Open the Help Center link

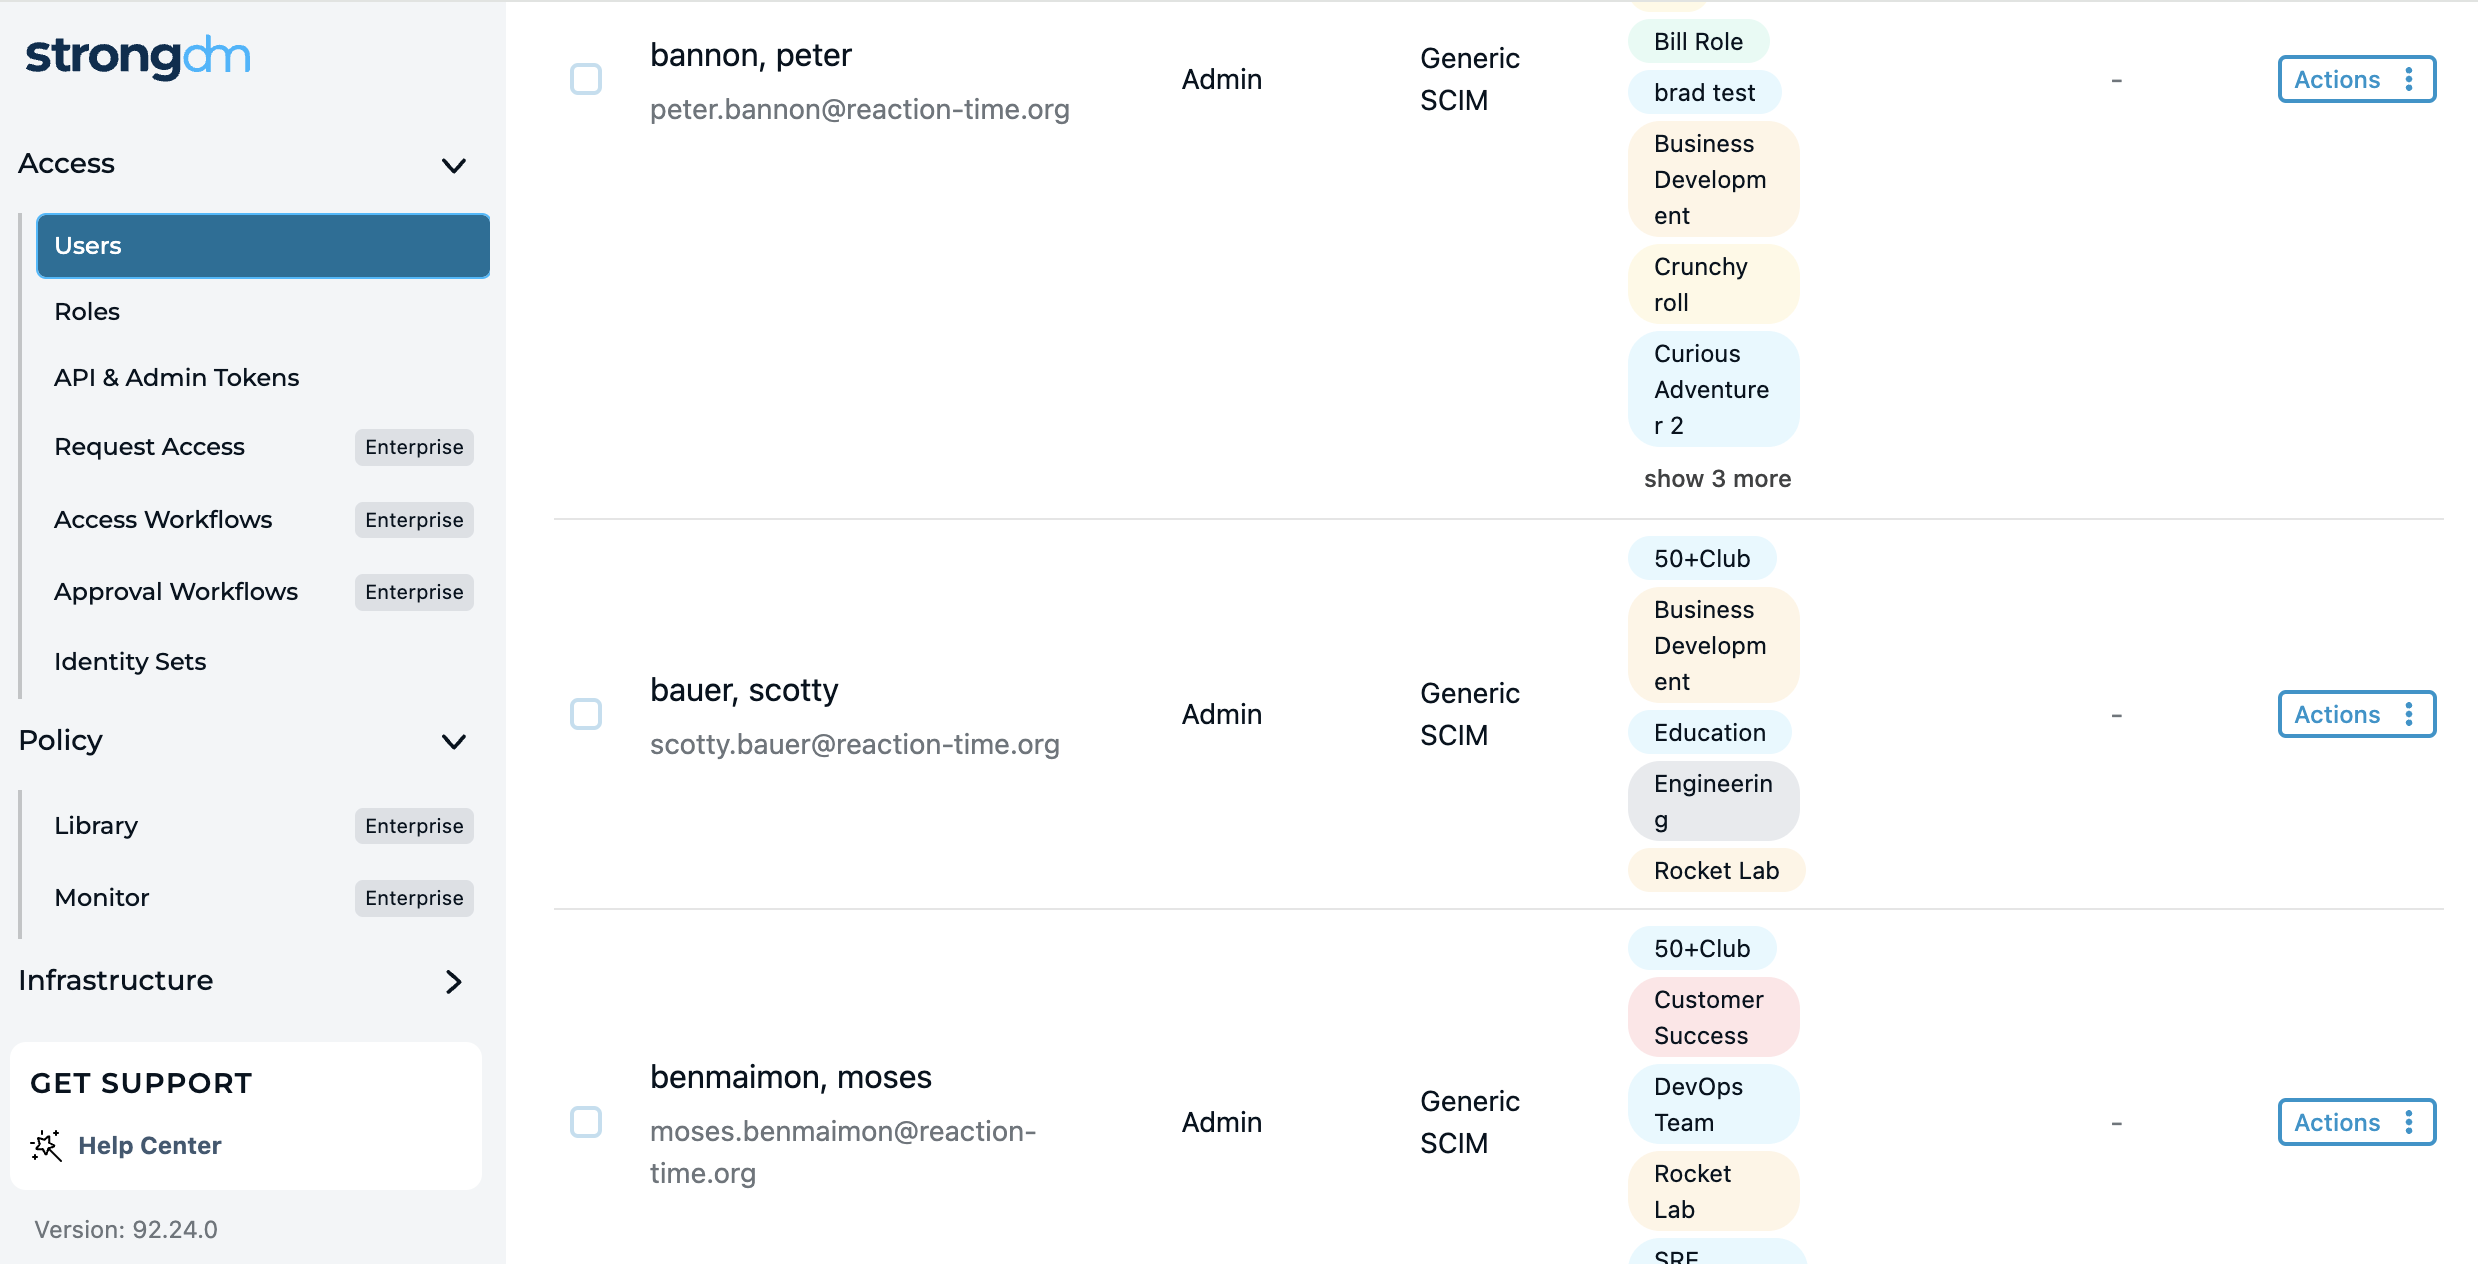click(150, 1145)
